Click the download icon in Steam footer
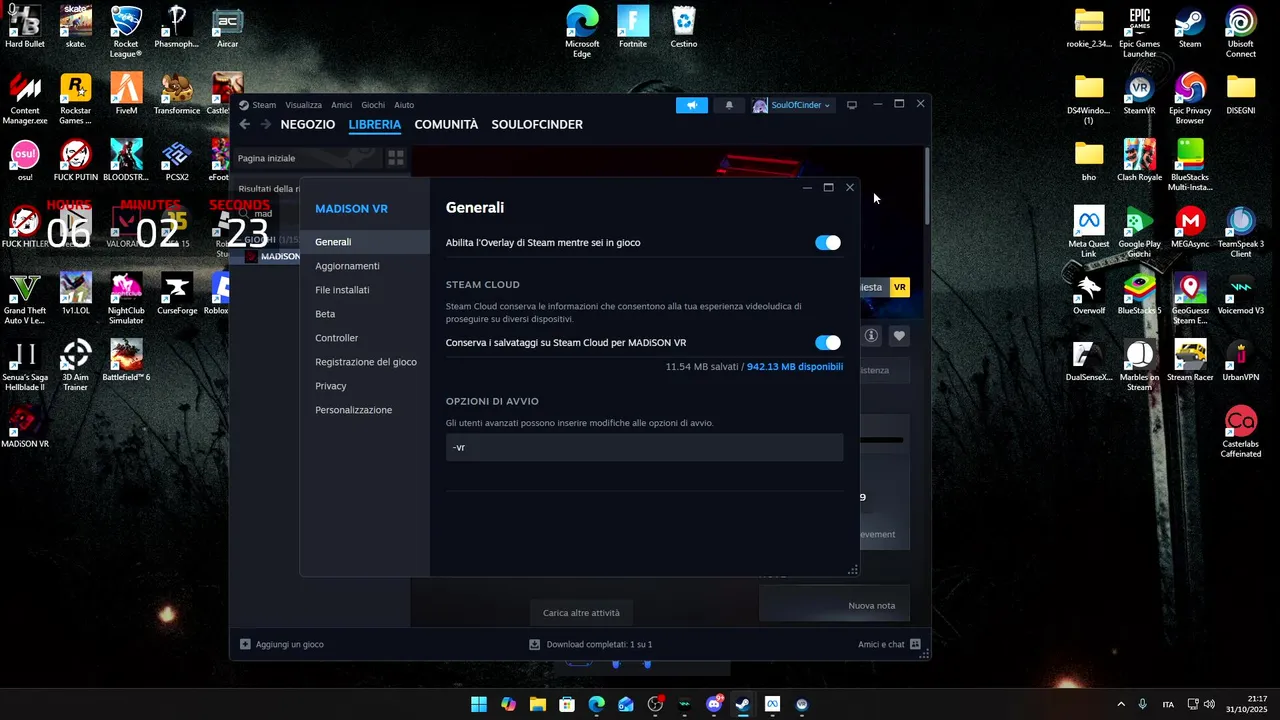The height and width of the screenshot is (720, 1280). tap(534, 644)
